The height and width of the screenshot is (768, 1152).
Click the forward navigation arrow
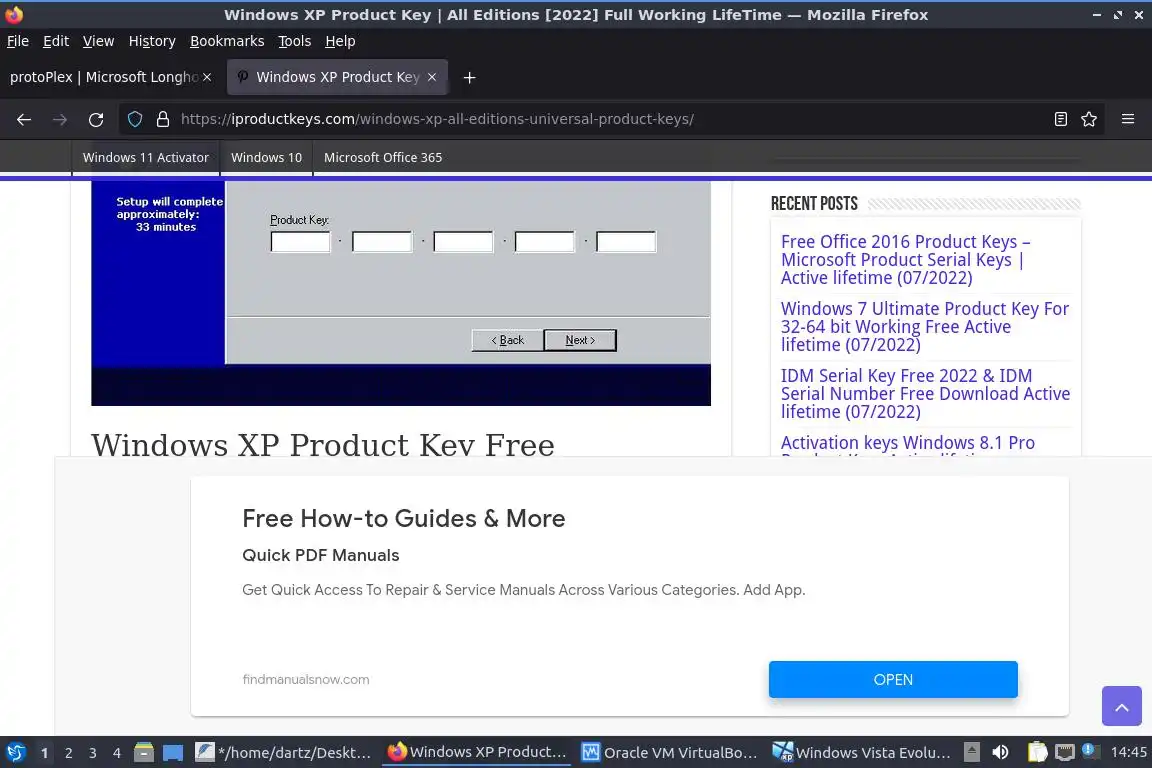tap(60, 119)
